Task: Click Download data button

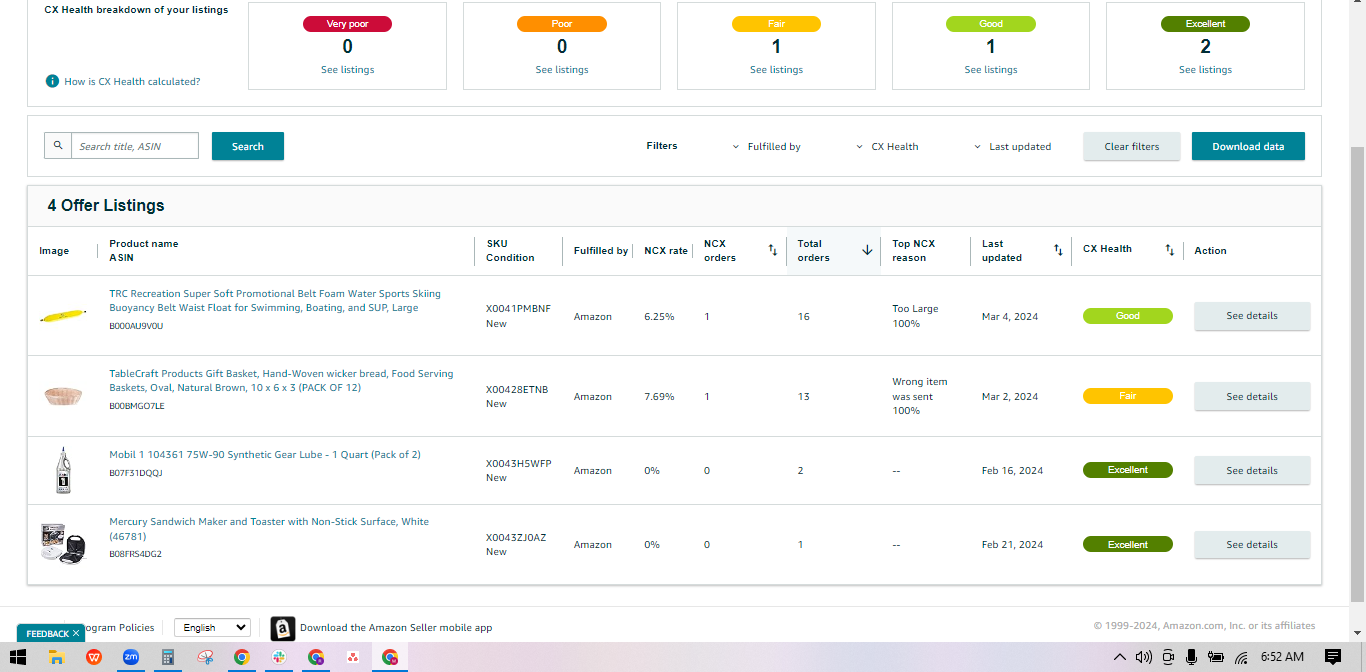Action: tap(1248, 146)
